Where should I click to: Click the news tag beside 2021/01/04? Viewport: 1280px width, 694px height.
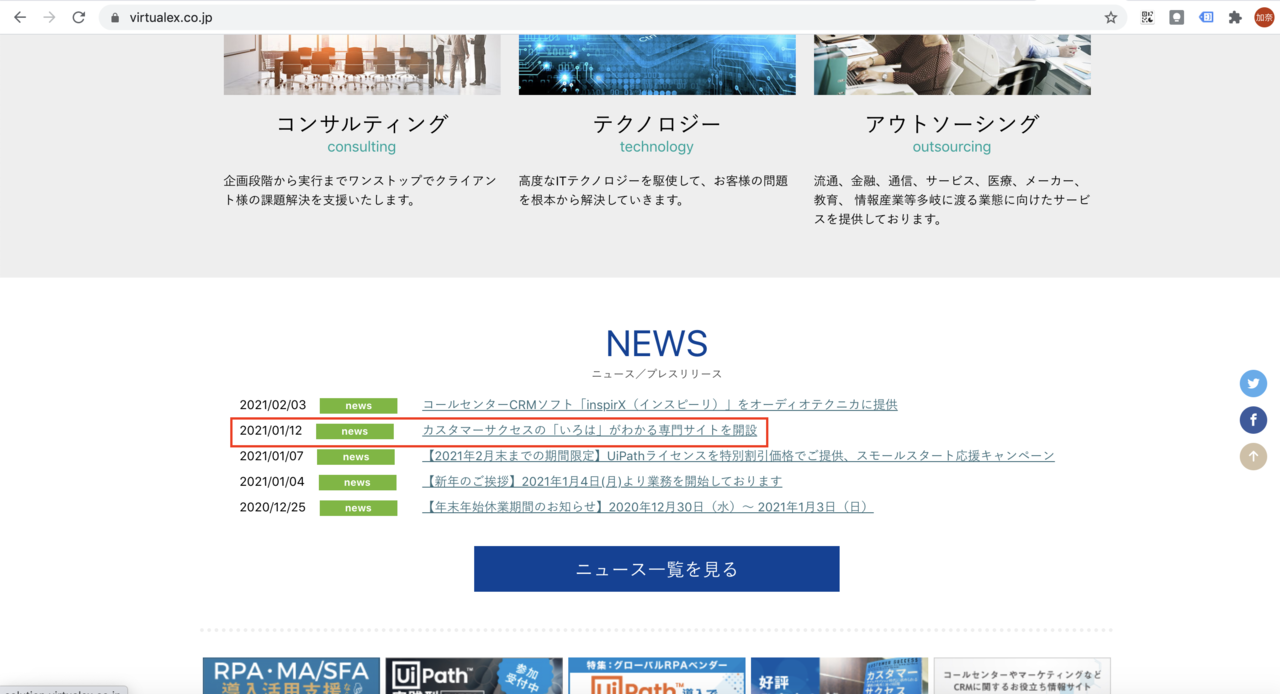[357, 483]
